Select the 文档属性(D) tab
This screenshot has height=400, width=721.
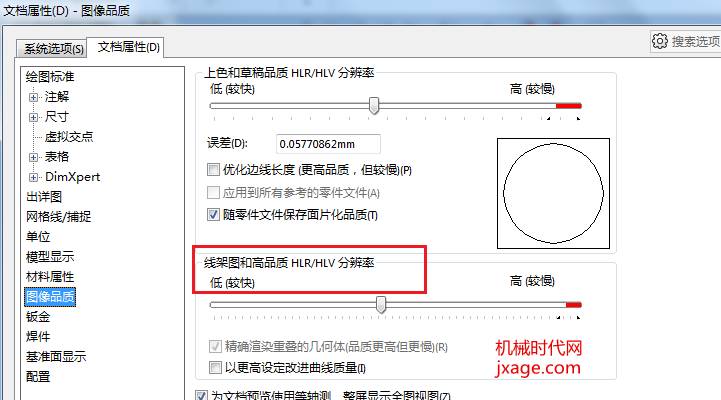tap(126, 47)
